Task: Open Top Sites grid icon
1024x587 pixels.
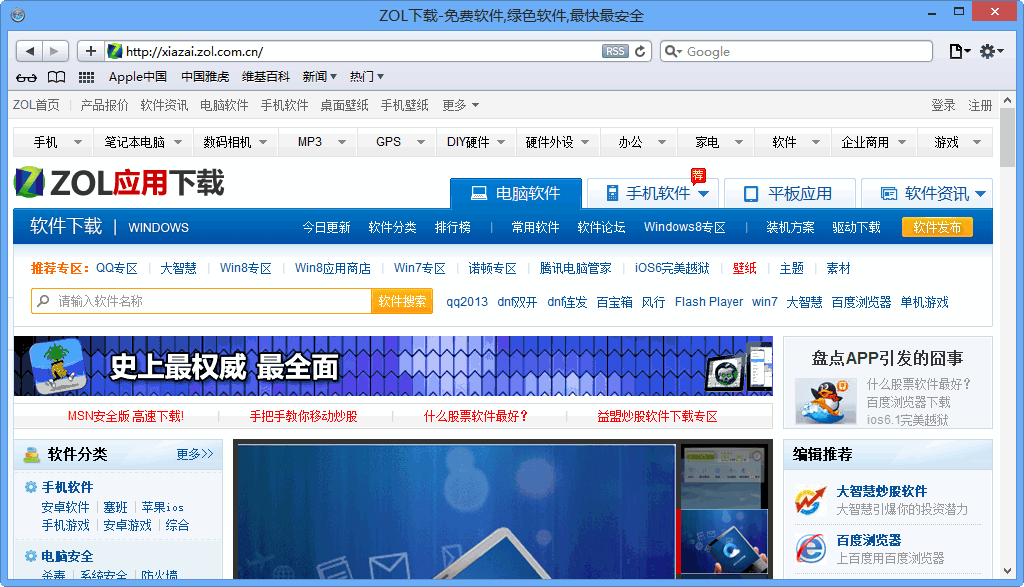Action: pos(87,77)
